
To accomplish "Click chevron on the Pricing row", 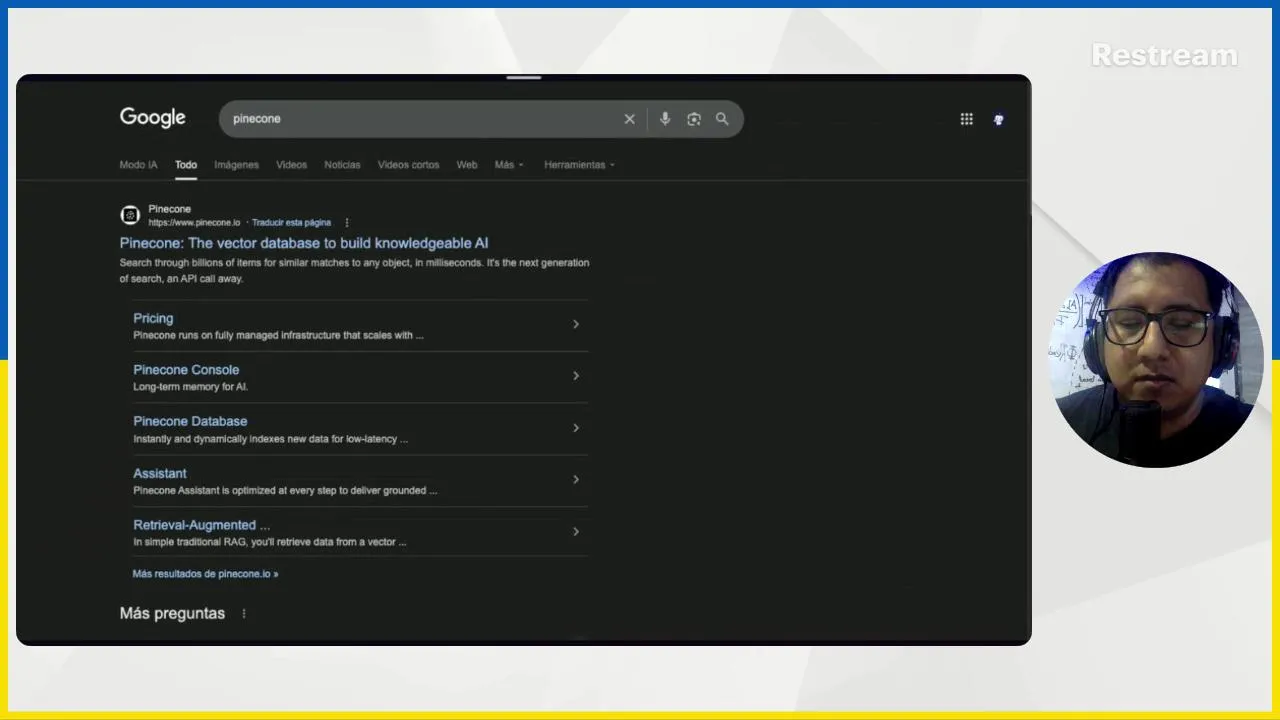I will 576,324.
